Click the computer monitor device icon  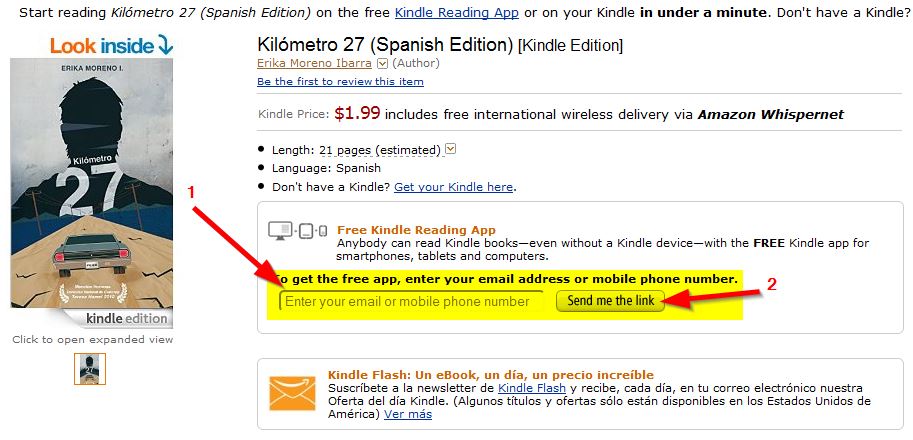tap(280, 231)
